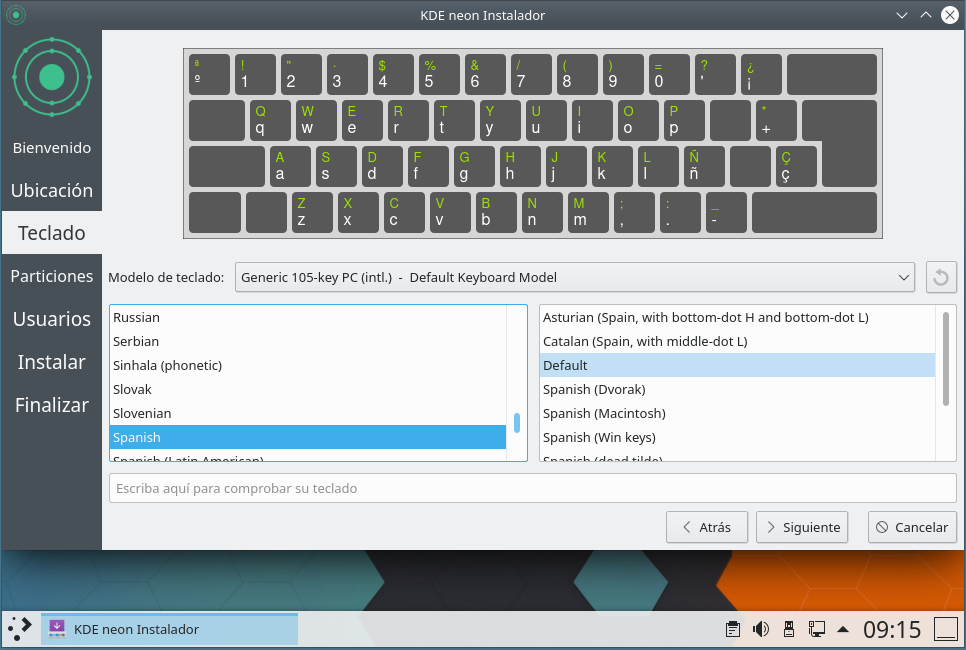This screenshot has width=966, height=650.
Task: Open the removable devices notifier icon
Action: [789, 629]
